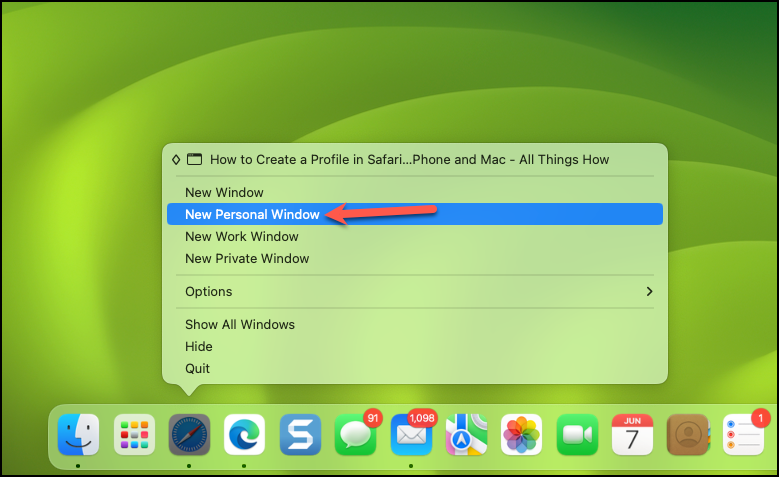This screenshot has width=779, height=477.
Task: Start FaceTime from the Dock
Action: pyautogui.click(x=576, y=435)
